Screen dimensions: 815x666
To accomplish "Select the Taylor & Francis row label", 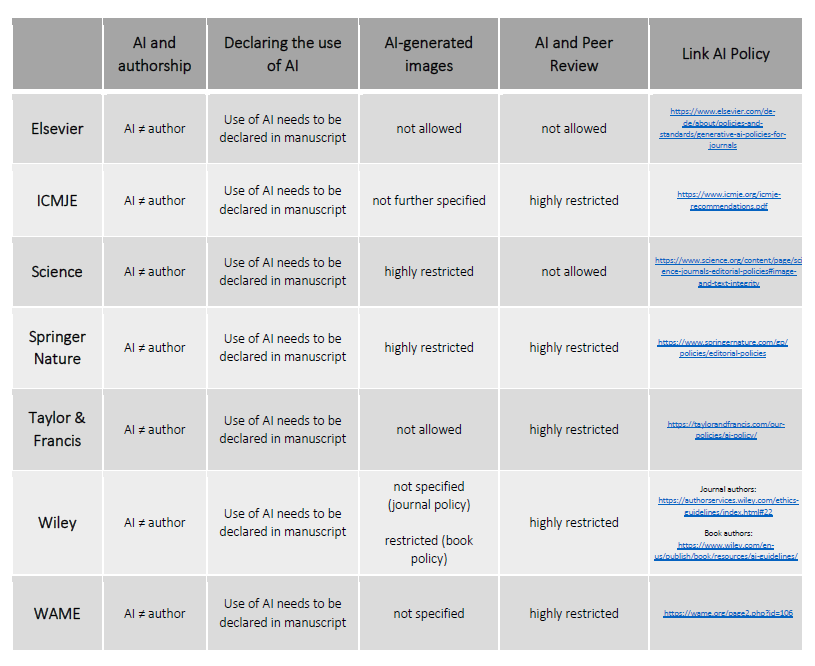I will [57, 429].
